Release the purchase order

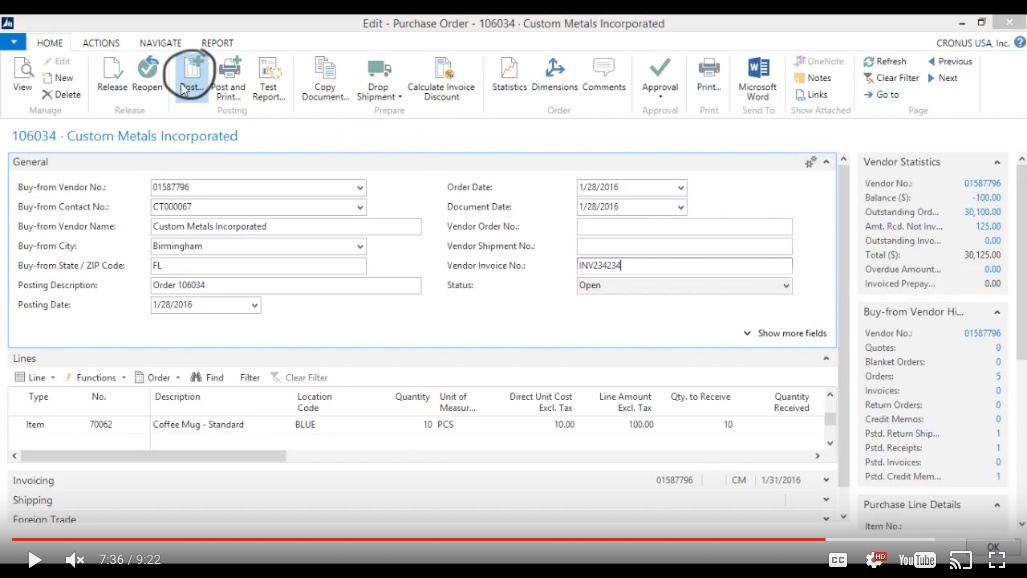tap(112, 75)
